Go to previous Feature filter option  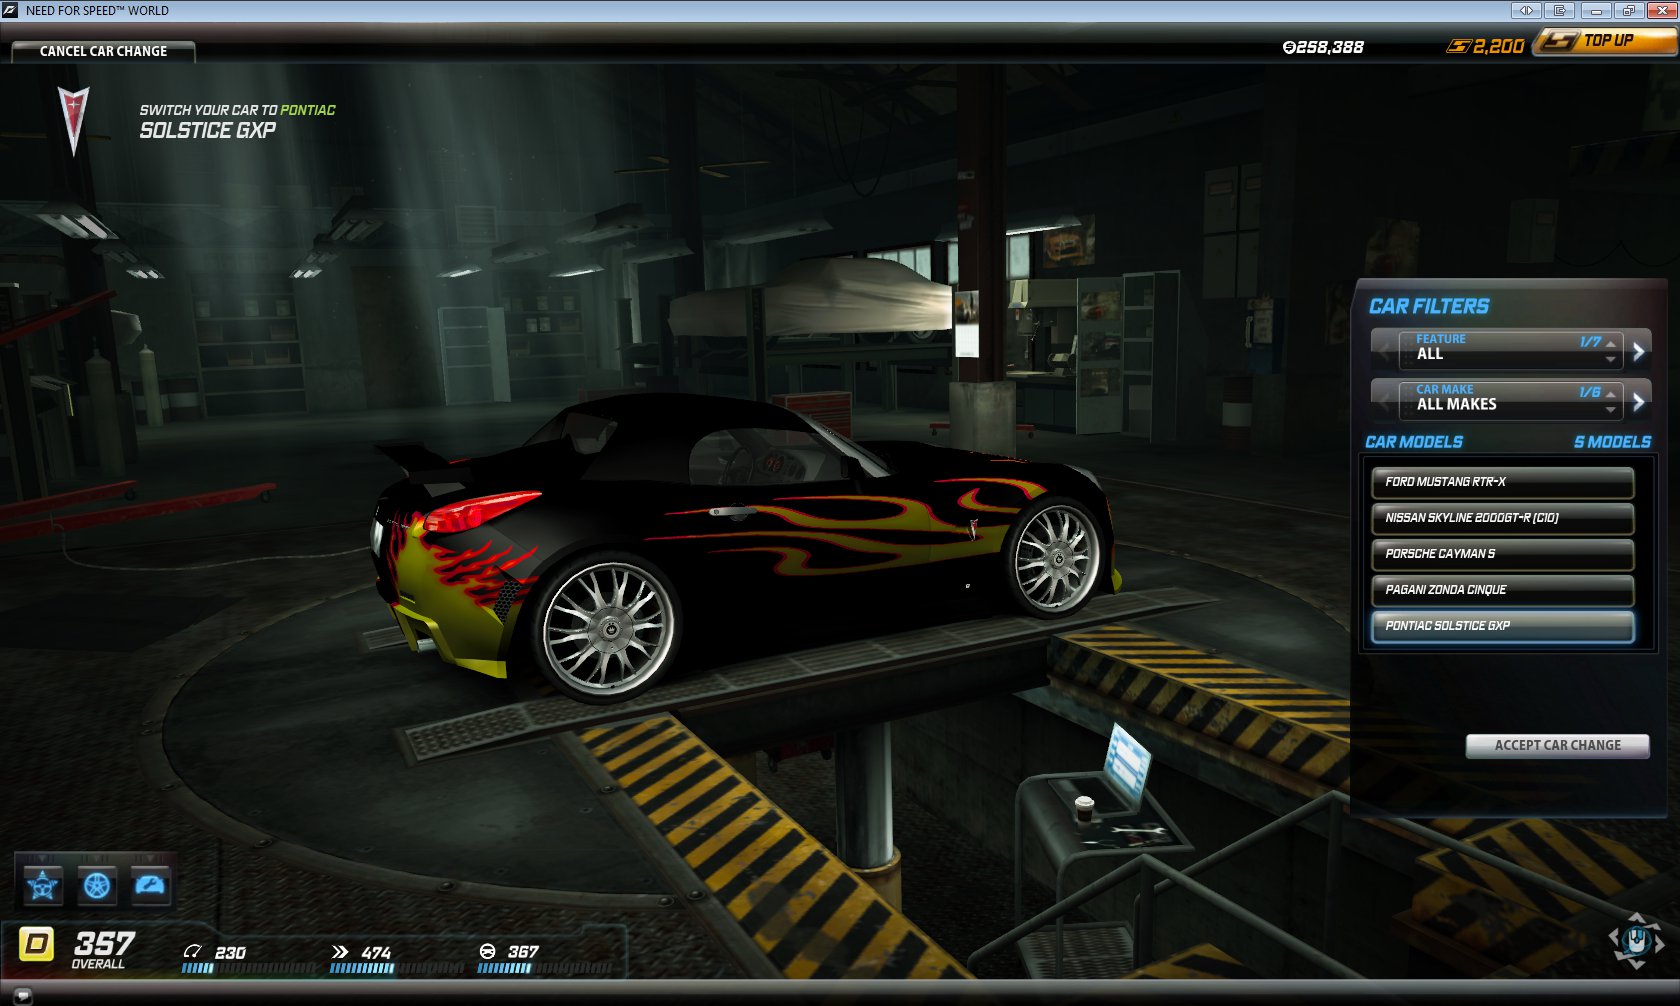(x=1384, y=351)
